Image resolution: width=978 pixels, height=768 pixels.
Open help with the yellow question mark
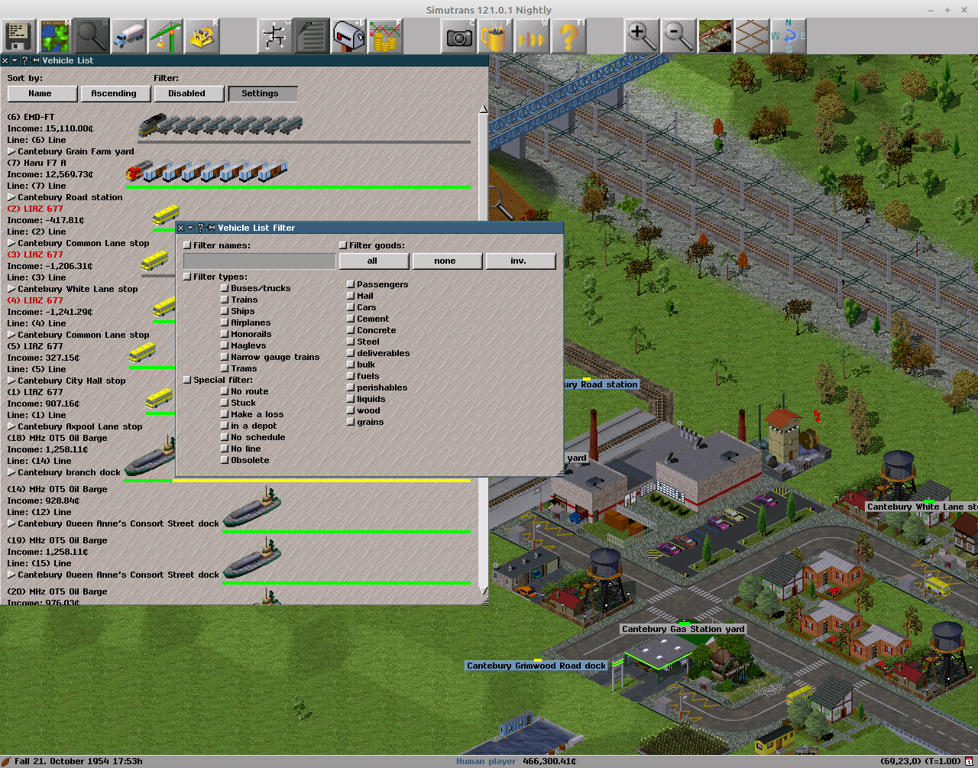point(568,37)
